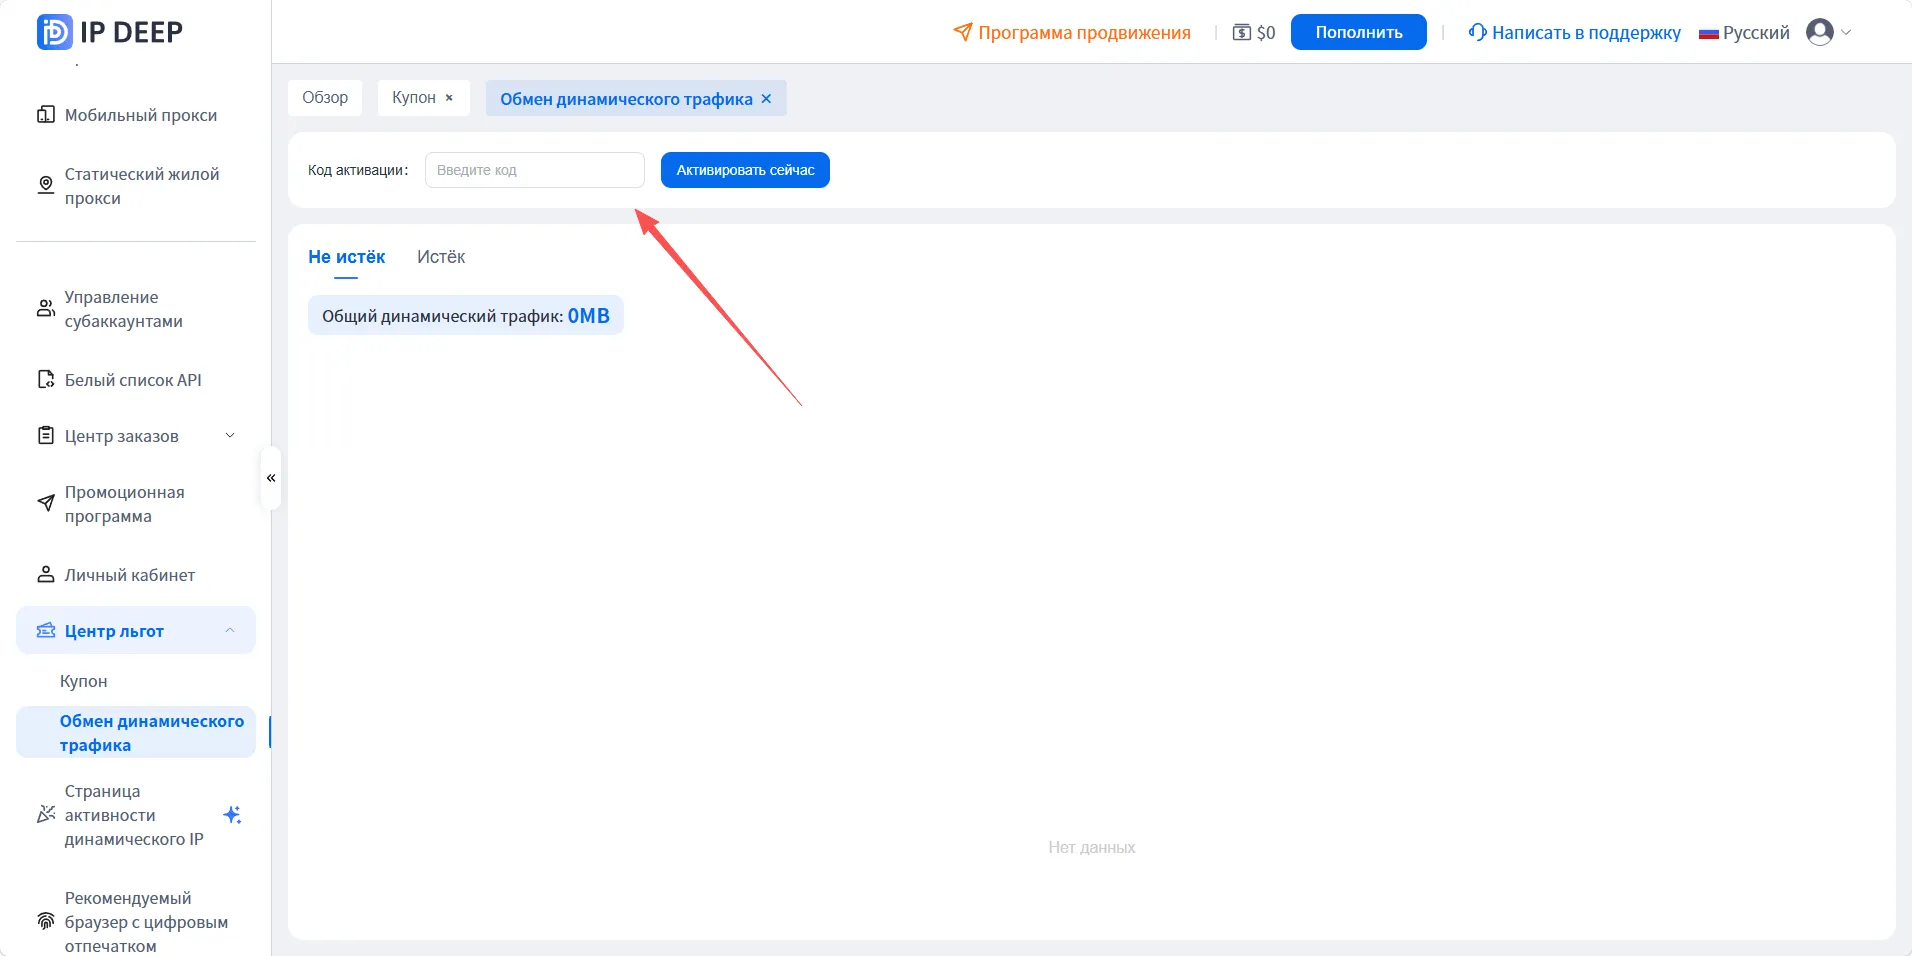
Task: Click the Код активации label
Action: tap(358, 170)
